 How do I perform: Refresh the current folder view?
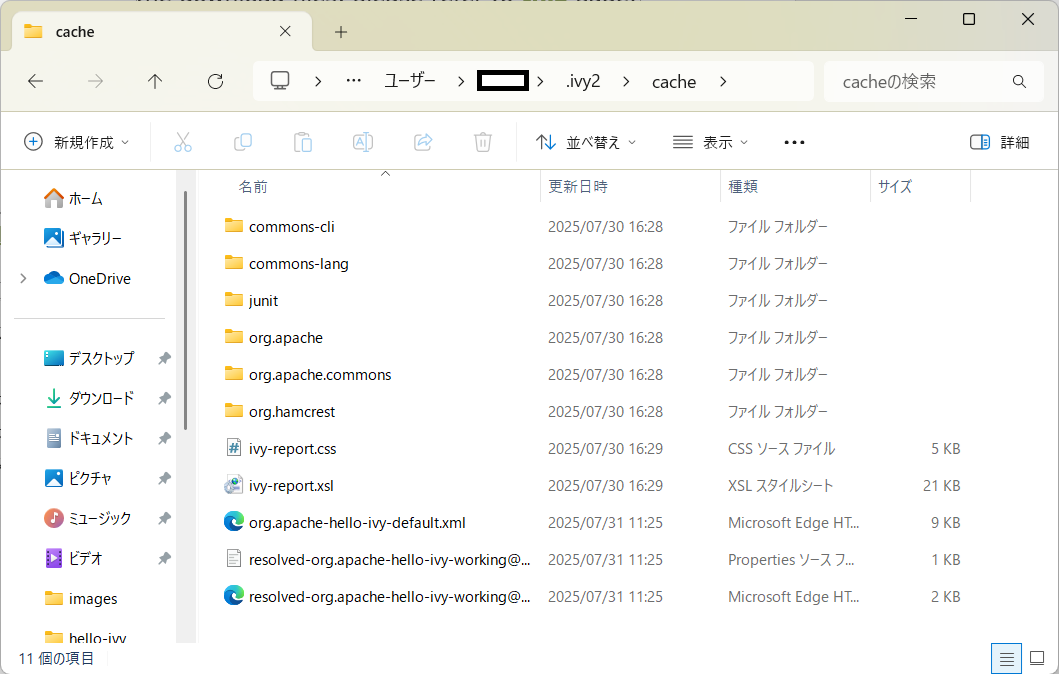[x=215, y=82]
